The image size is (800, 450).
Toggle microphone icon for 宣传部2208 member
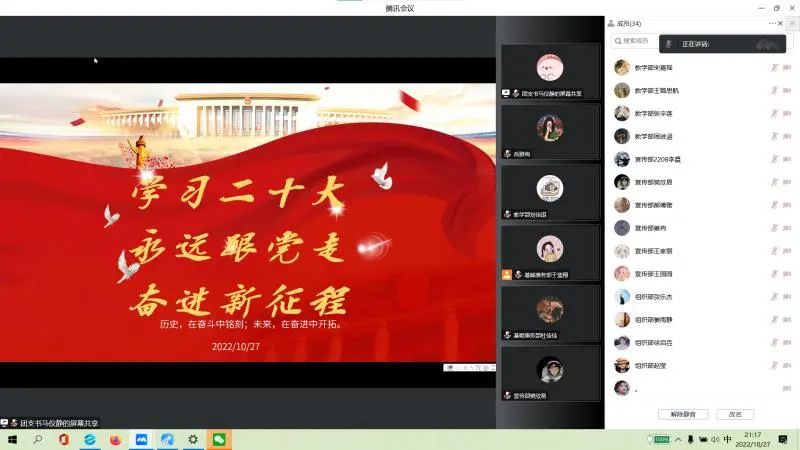(773, 159)
